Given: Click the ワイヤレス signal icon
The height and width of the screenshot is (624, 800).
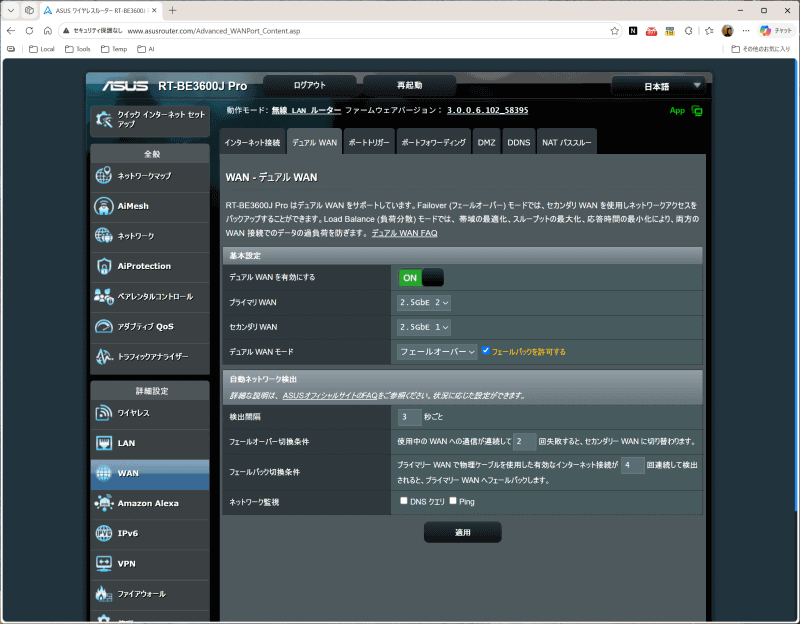Looking at the screenshot, I should pos(104,413).
